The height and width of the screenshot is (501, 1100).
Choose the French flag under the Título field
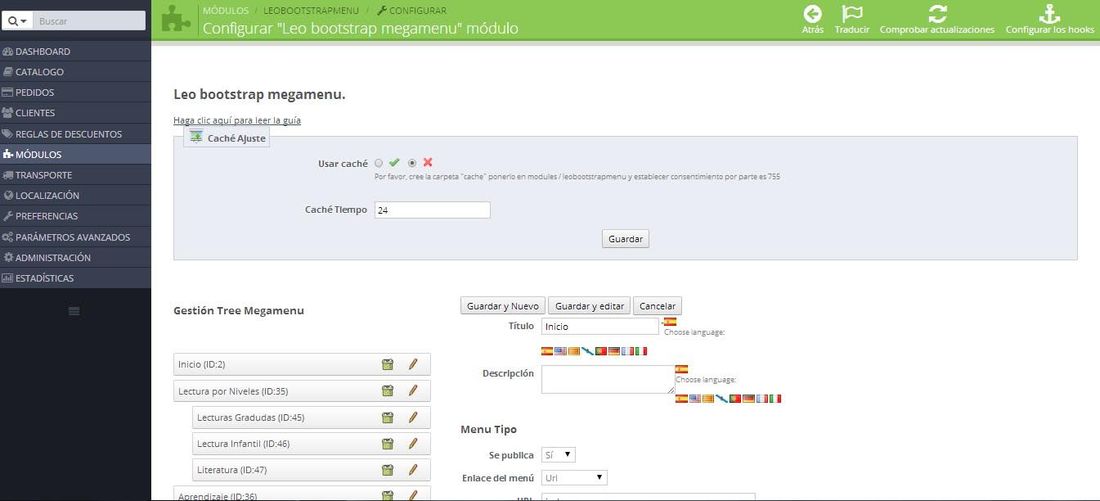point(627,351)
